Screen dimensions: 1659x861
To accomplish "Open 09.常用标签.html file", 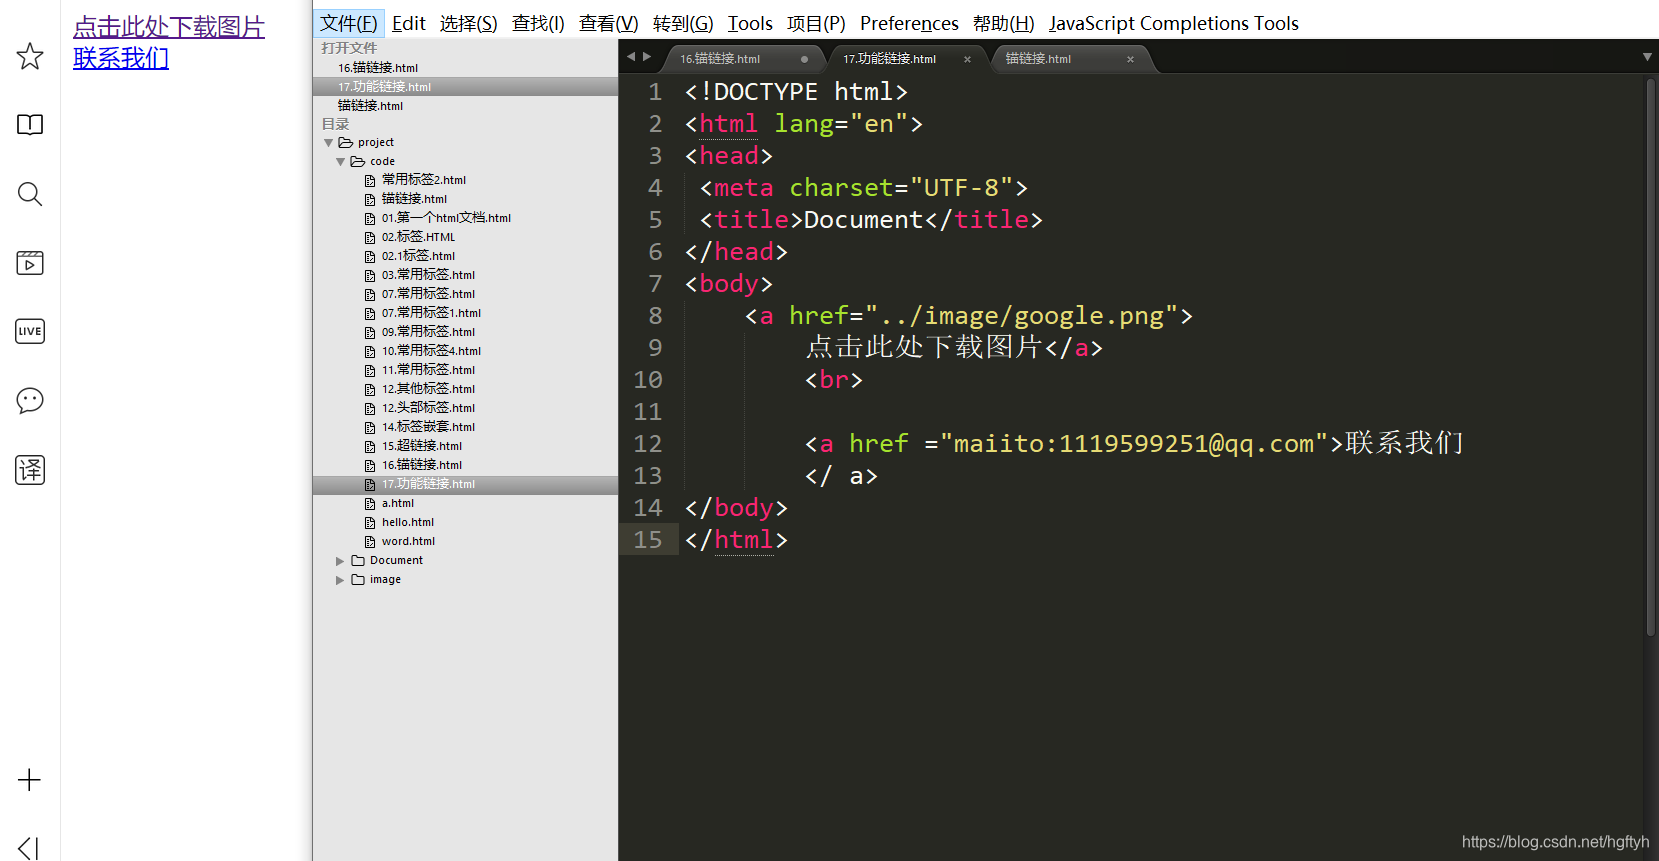I will coord(428,332).
